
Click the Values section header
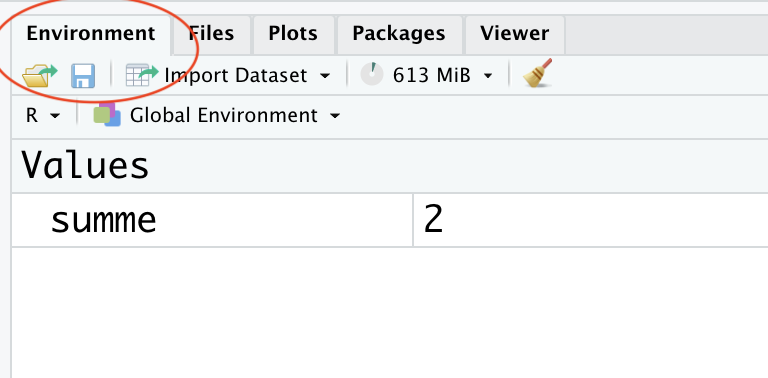click(85, 165)
